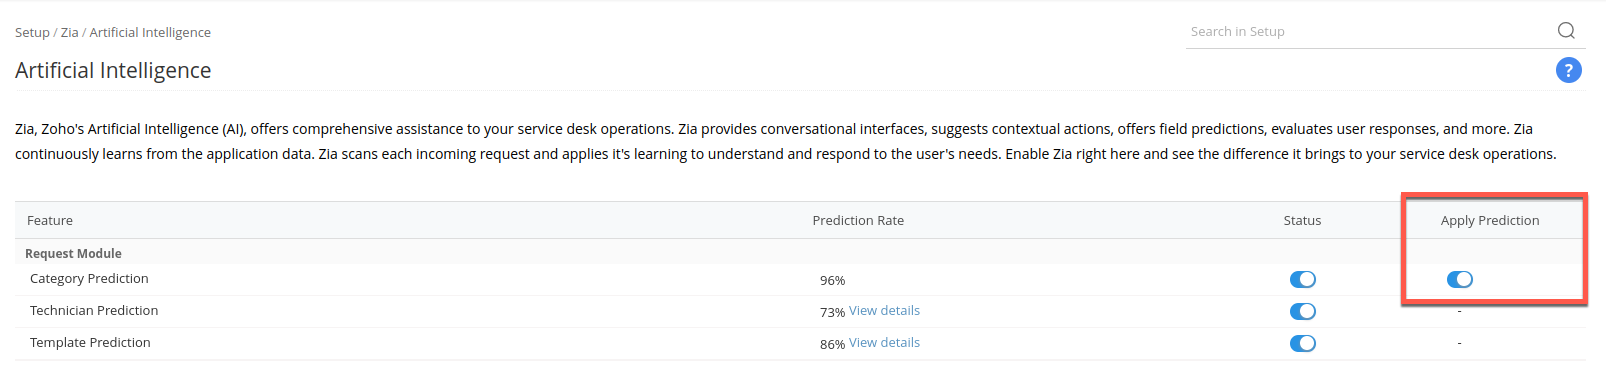The width and height of the screenshot is (1606, 378).
Task: Disable Apply Prediction for Category Prediction
Action: pos(1459,279)
